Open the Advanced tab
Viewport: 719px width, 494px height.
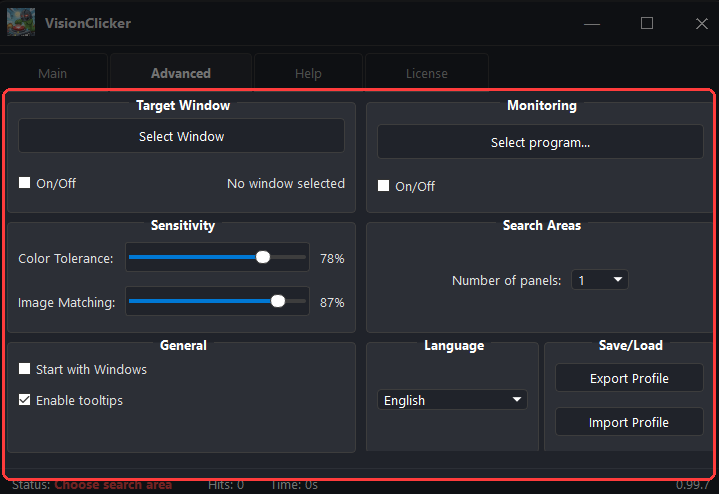coord(181,73)
